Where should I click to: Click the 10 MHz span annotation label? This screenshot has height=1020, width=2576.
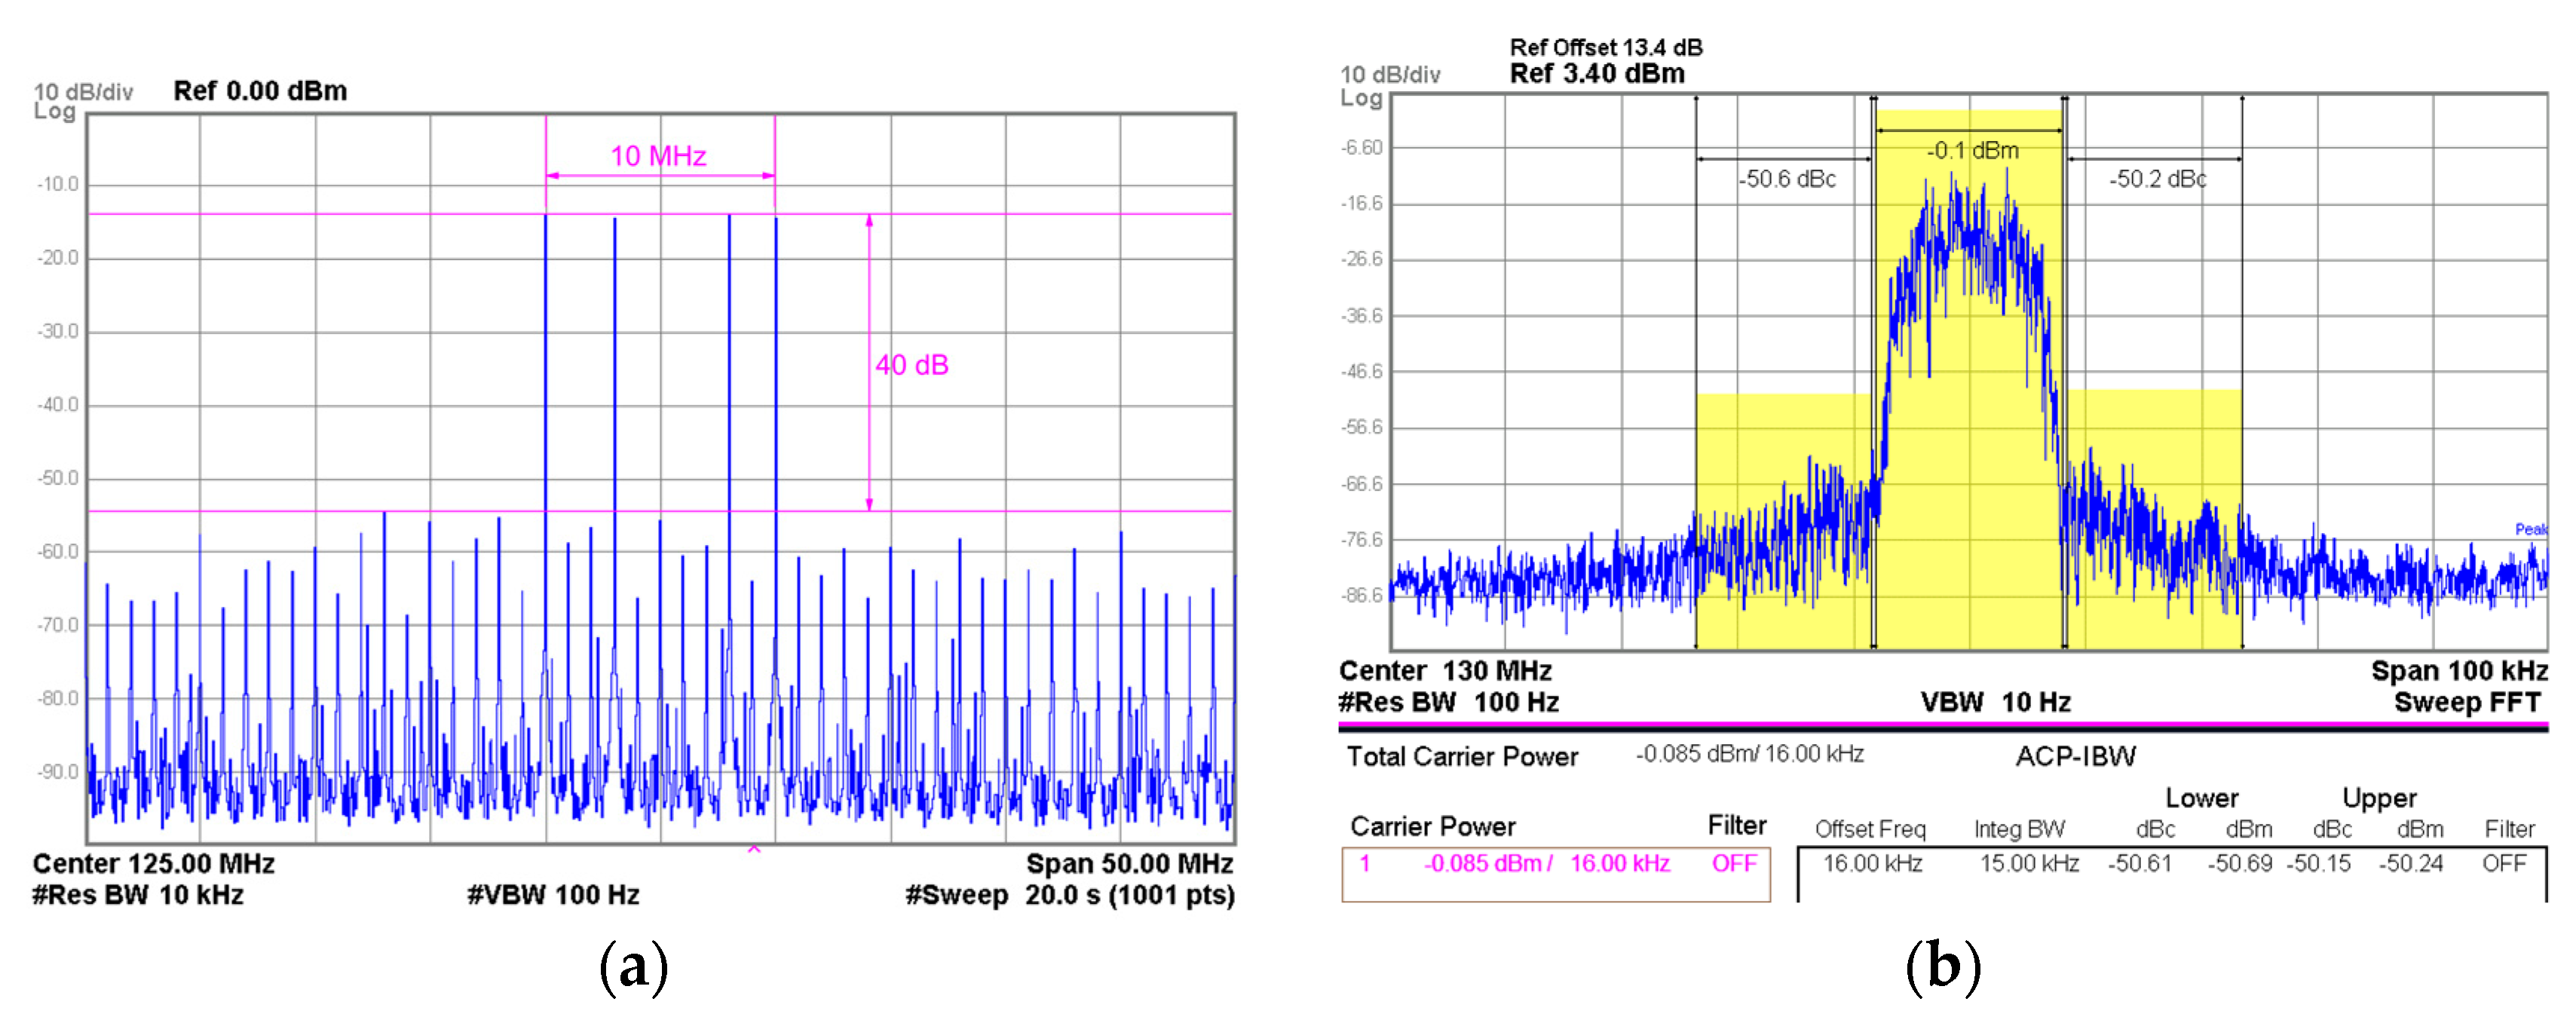coord(658,156)
